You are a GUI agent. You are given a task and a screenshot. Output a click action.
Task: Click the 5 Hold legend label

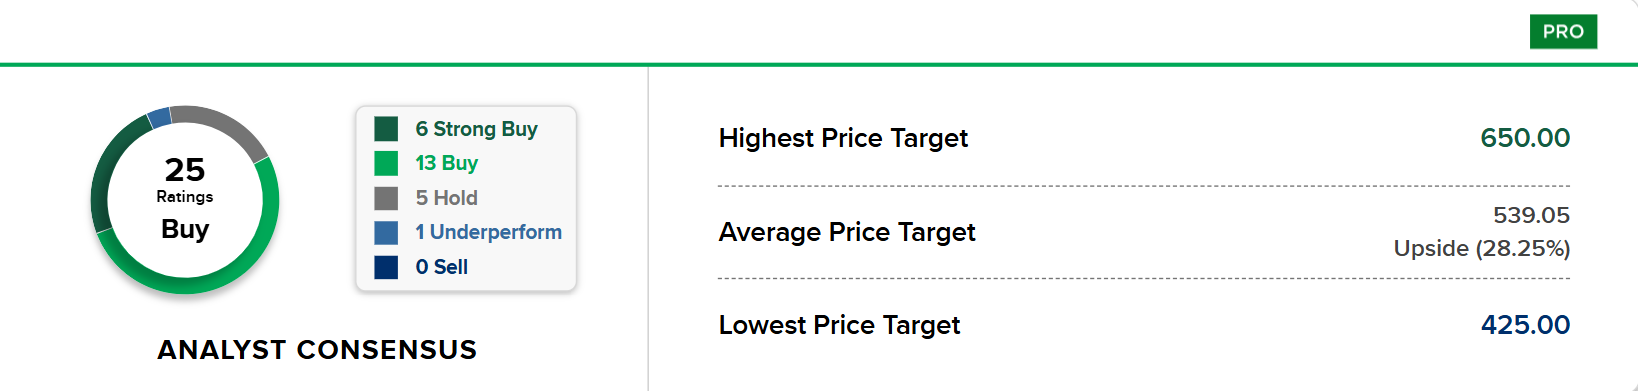(x=446, y=198)
